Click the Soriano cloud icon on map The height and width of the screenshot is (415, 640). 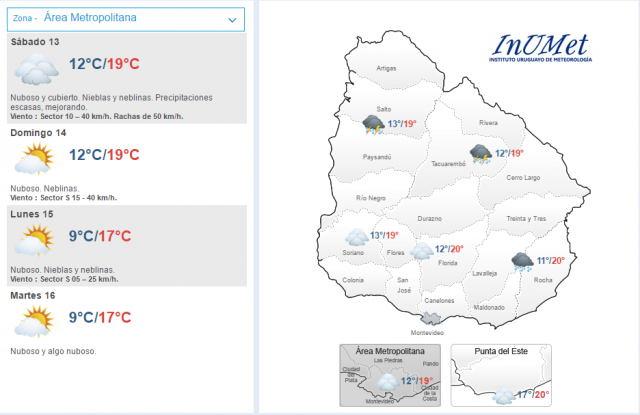(x=356, y=237)
